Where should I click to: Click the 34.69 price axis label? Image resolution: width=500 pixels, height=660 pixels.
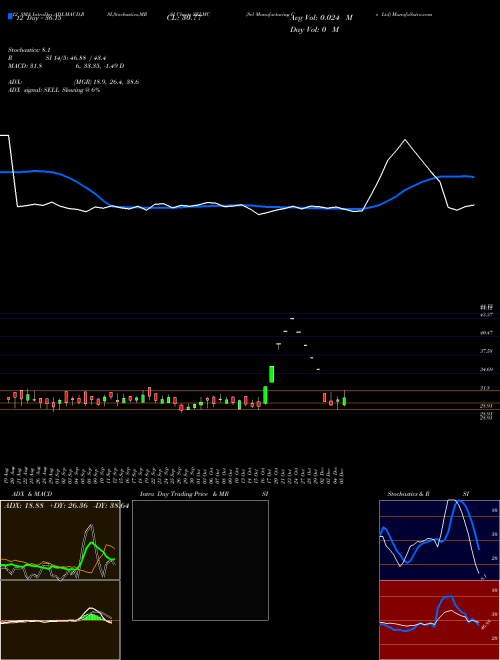point(487,369)
